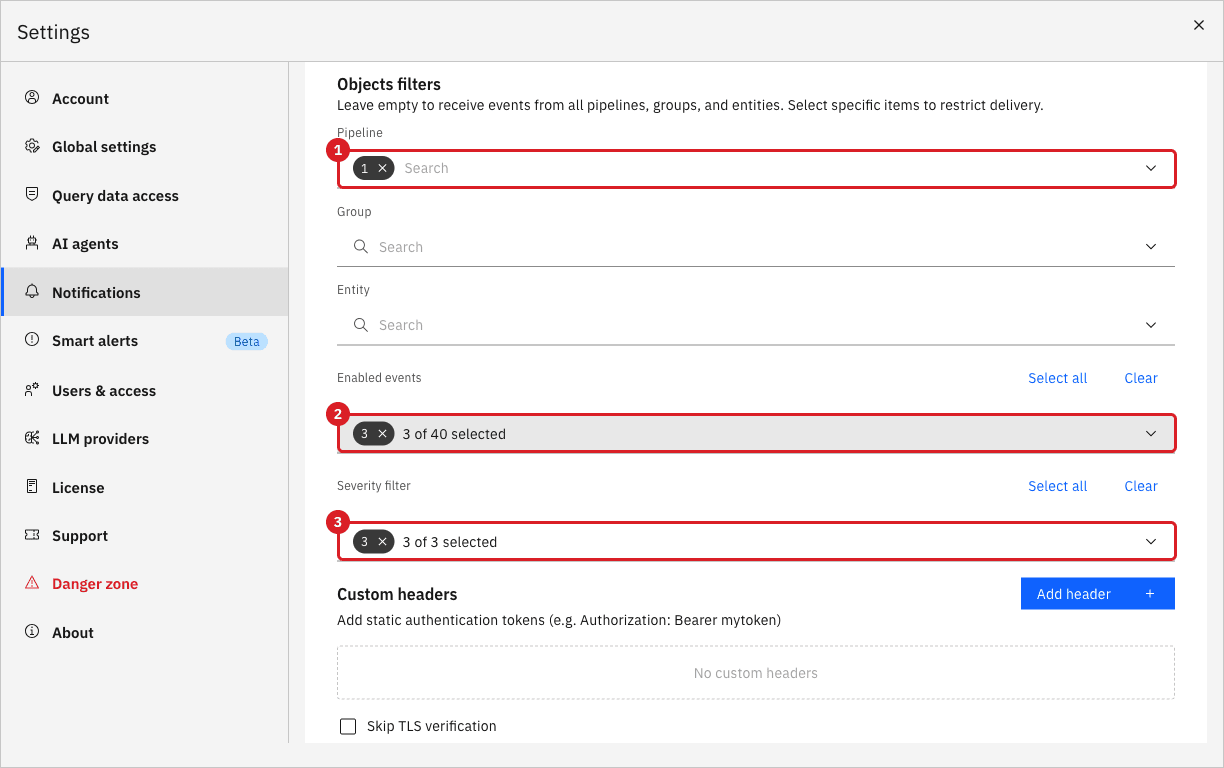
Task: Expand the Group dropdown chevron
Action: coord(1151,247)
